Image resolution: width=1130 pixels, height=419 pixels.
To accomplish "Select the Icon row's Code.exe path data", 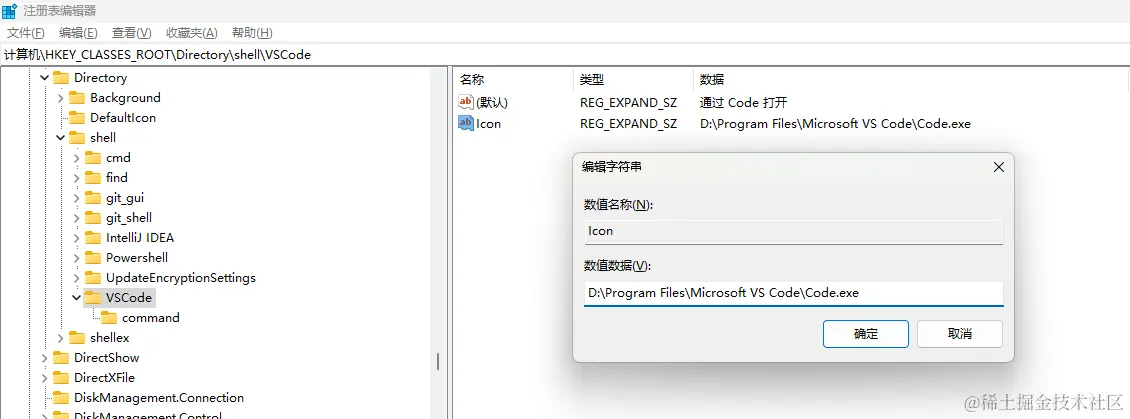I will coord(835,123).
